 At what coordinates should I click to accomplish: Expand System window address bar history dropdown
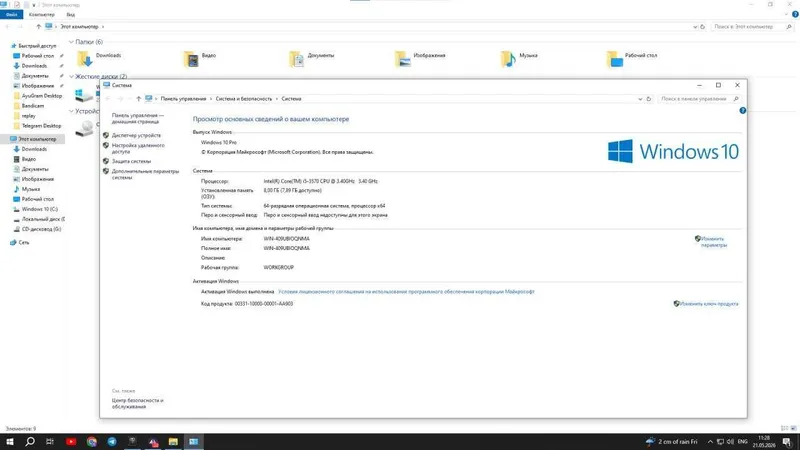click(640, 99)
